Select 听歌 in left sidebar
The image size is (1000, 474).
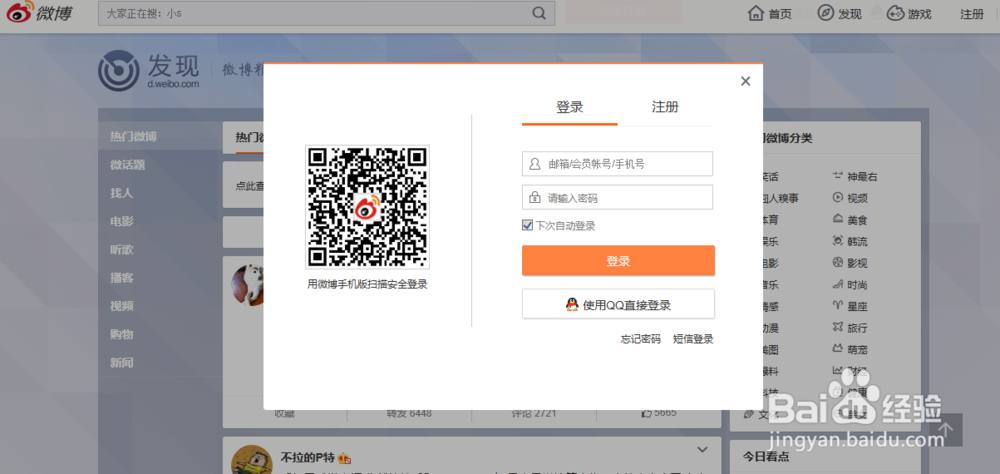(122, 249)
